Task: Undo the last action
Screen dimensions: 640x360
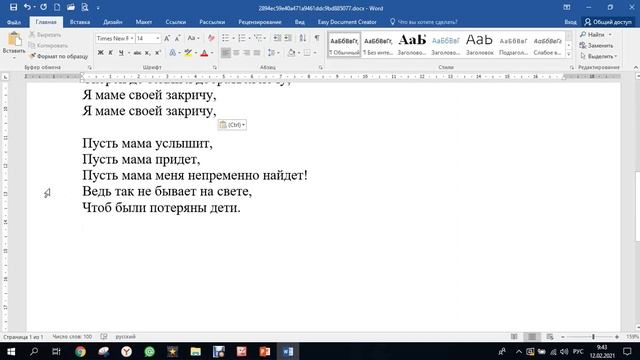Action: tap(27, 7)
